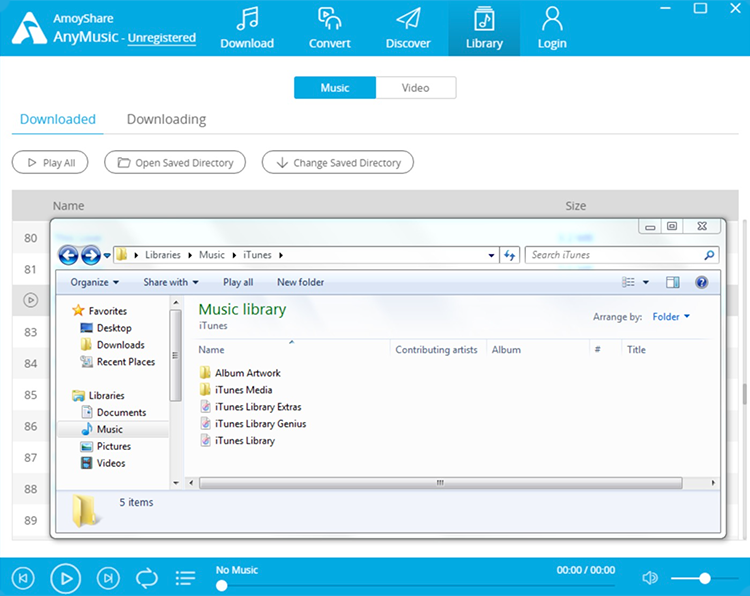Viewport: 750px width, 596px height.
Task: Switch to the Video tab
Action: tap(416, 88)
